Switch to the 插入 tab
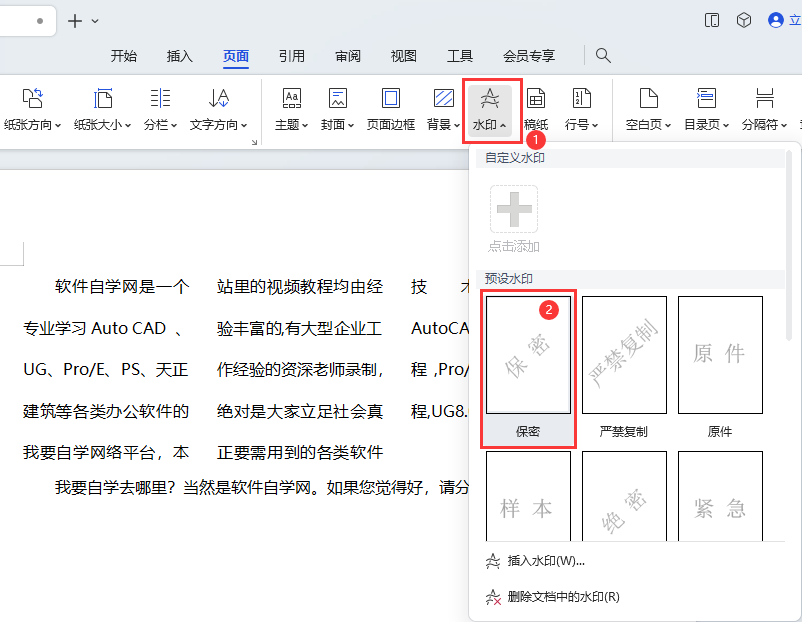The image size is (802, 622). coord(180,56)
